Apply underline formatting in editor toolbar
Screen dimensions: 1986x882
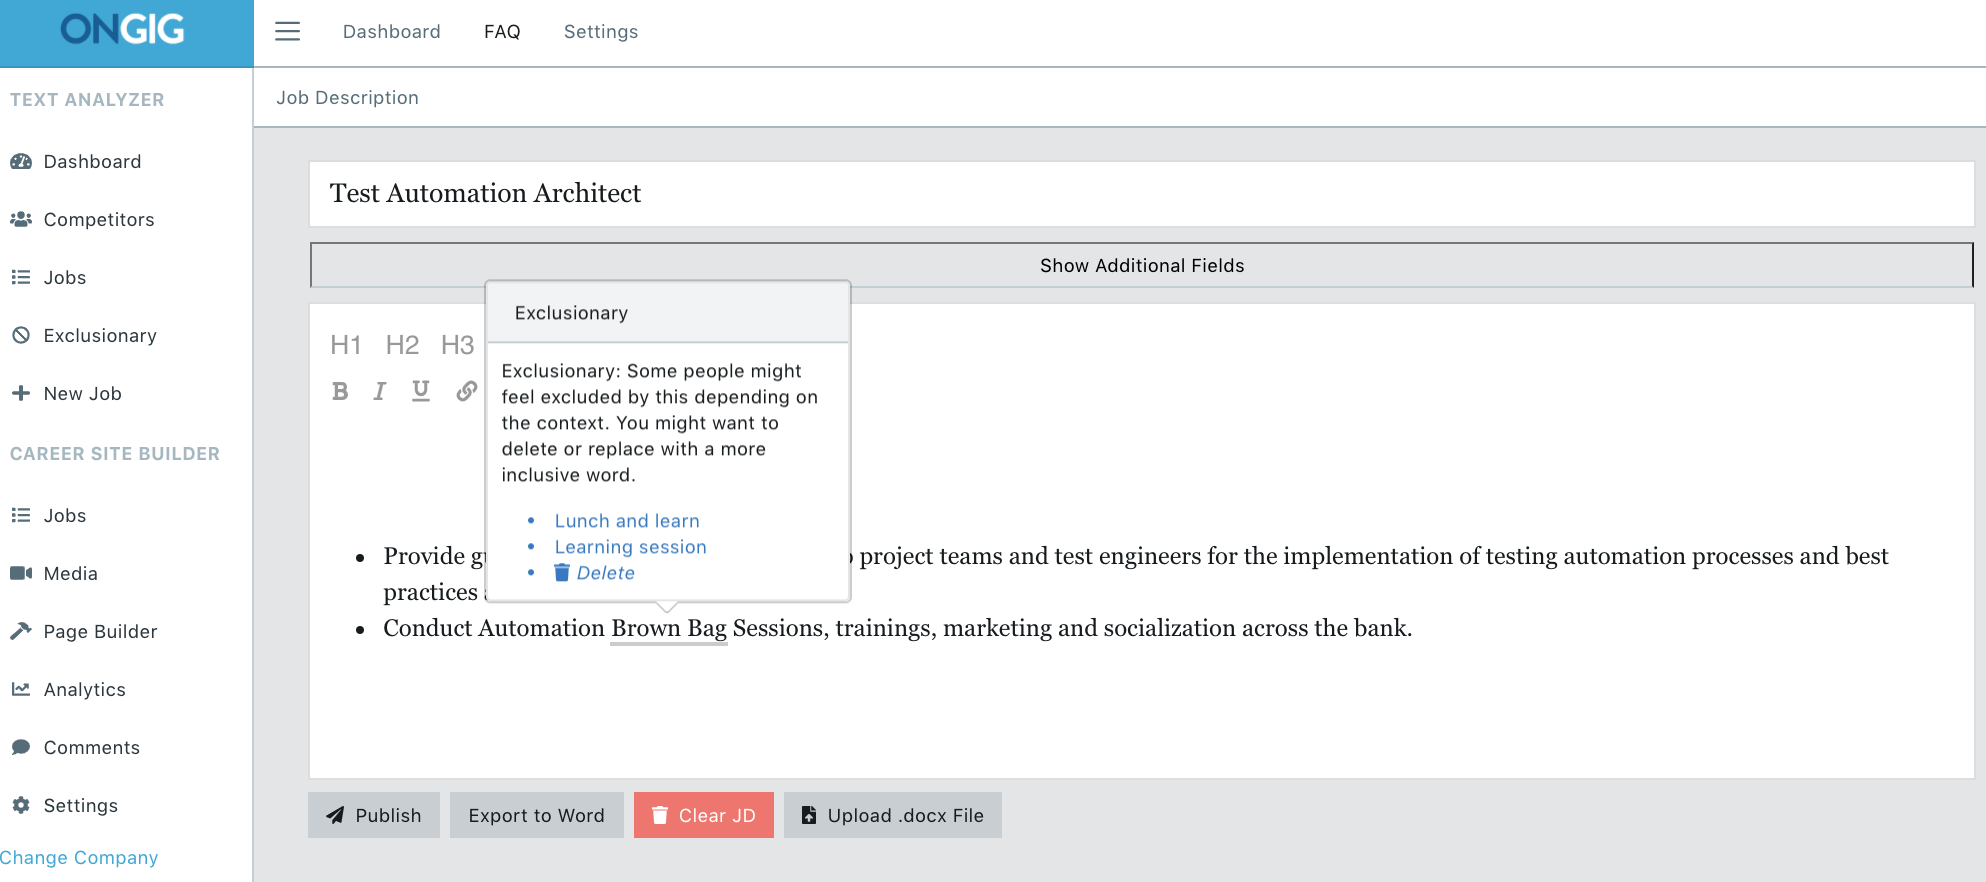click(421, 391)
